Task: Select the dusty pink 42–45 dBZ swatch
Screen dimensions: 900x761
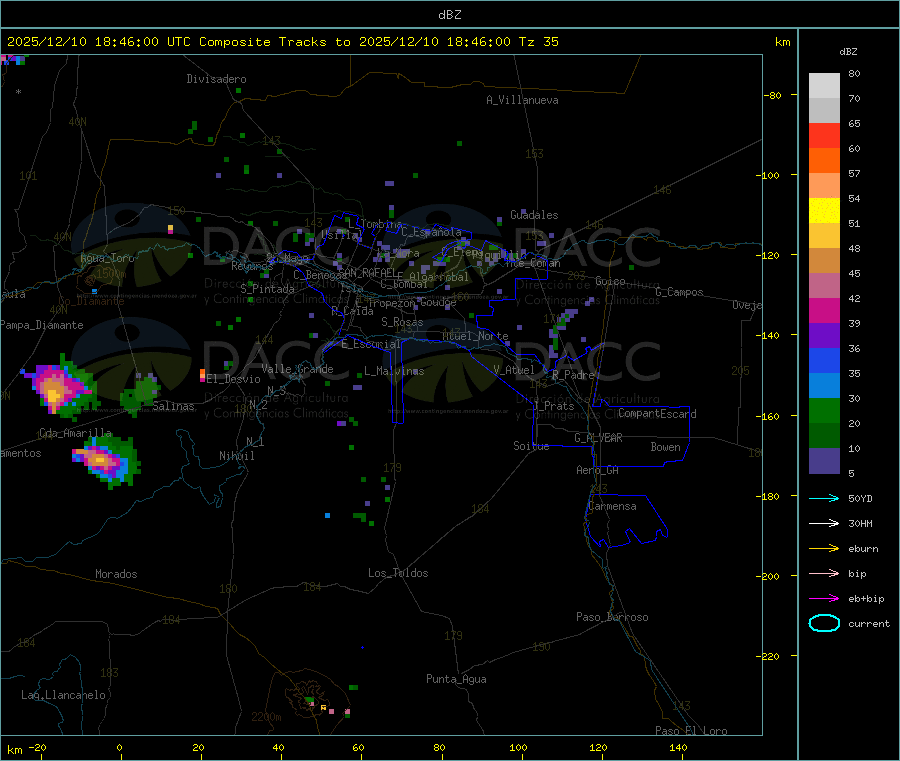Action: coord(824,286)
